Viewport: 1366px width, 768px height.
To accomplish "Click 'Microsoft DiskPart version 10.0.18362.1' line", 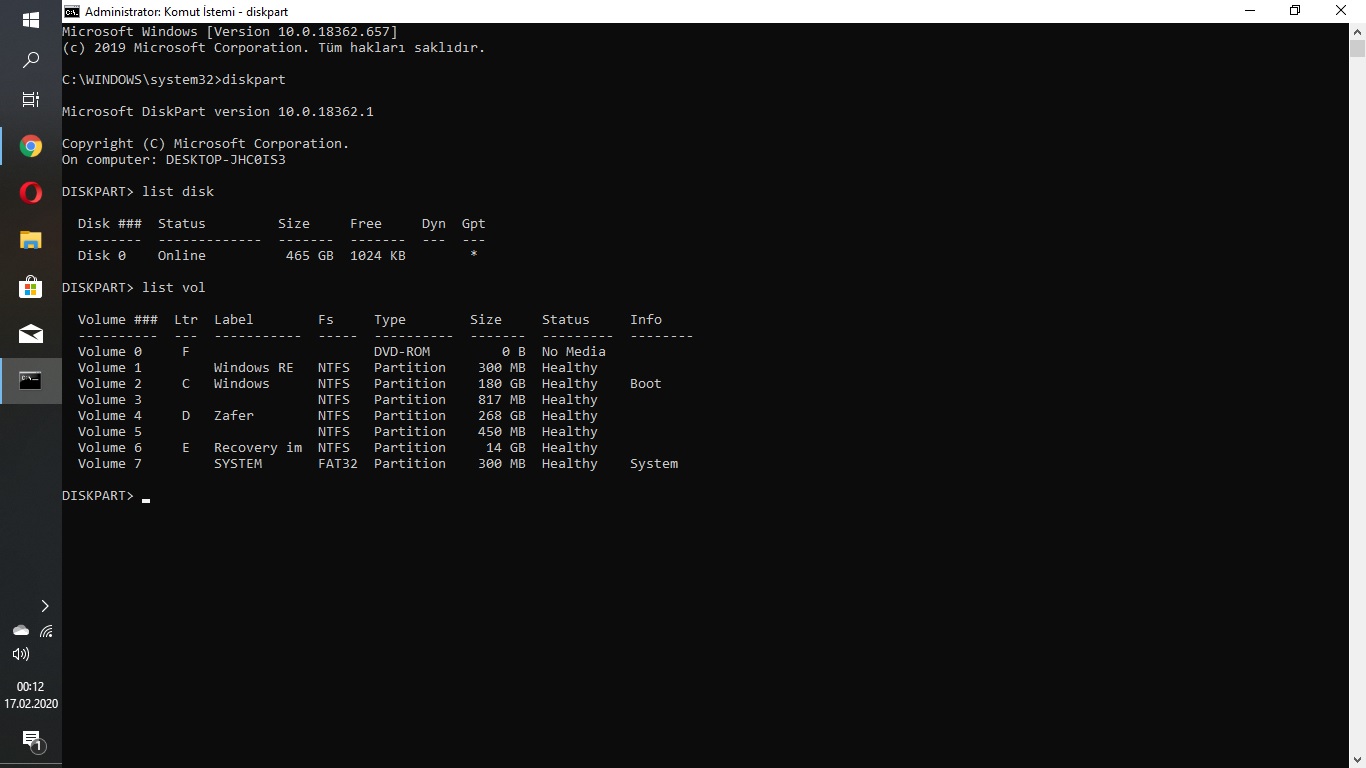I will click(x=218, y=111).
